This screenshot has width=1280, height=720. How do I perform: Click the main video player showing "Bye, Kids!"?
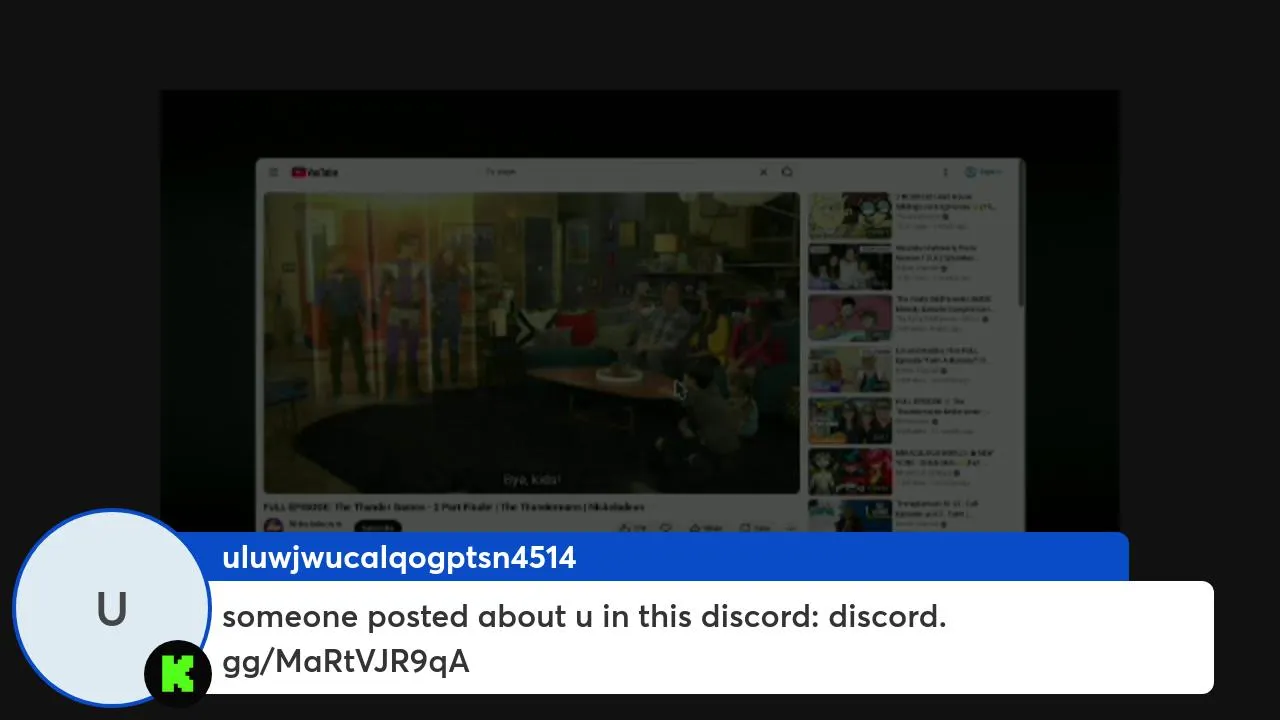[x=531, y=342]
